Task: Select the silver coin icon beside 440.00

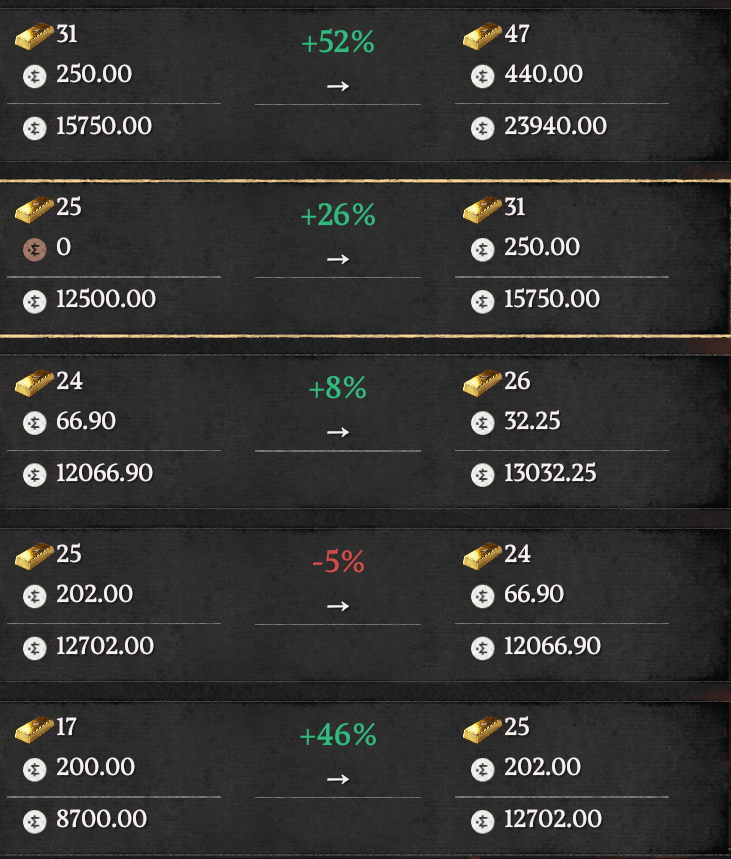Action: coord(483,75)
